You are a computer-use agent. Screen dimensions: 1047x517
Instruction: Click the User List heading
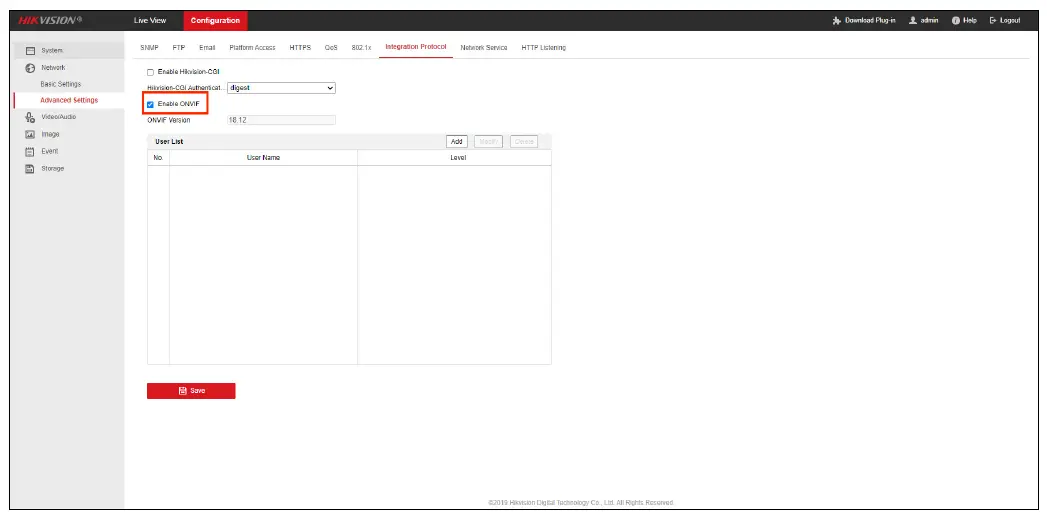(x=169, y=142)
